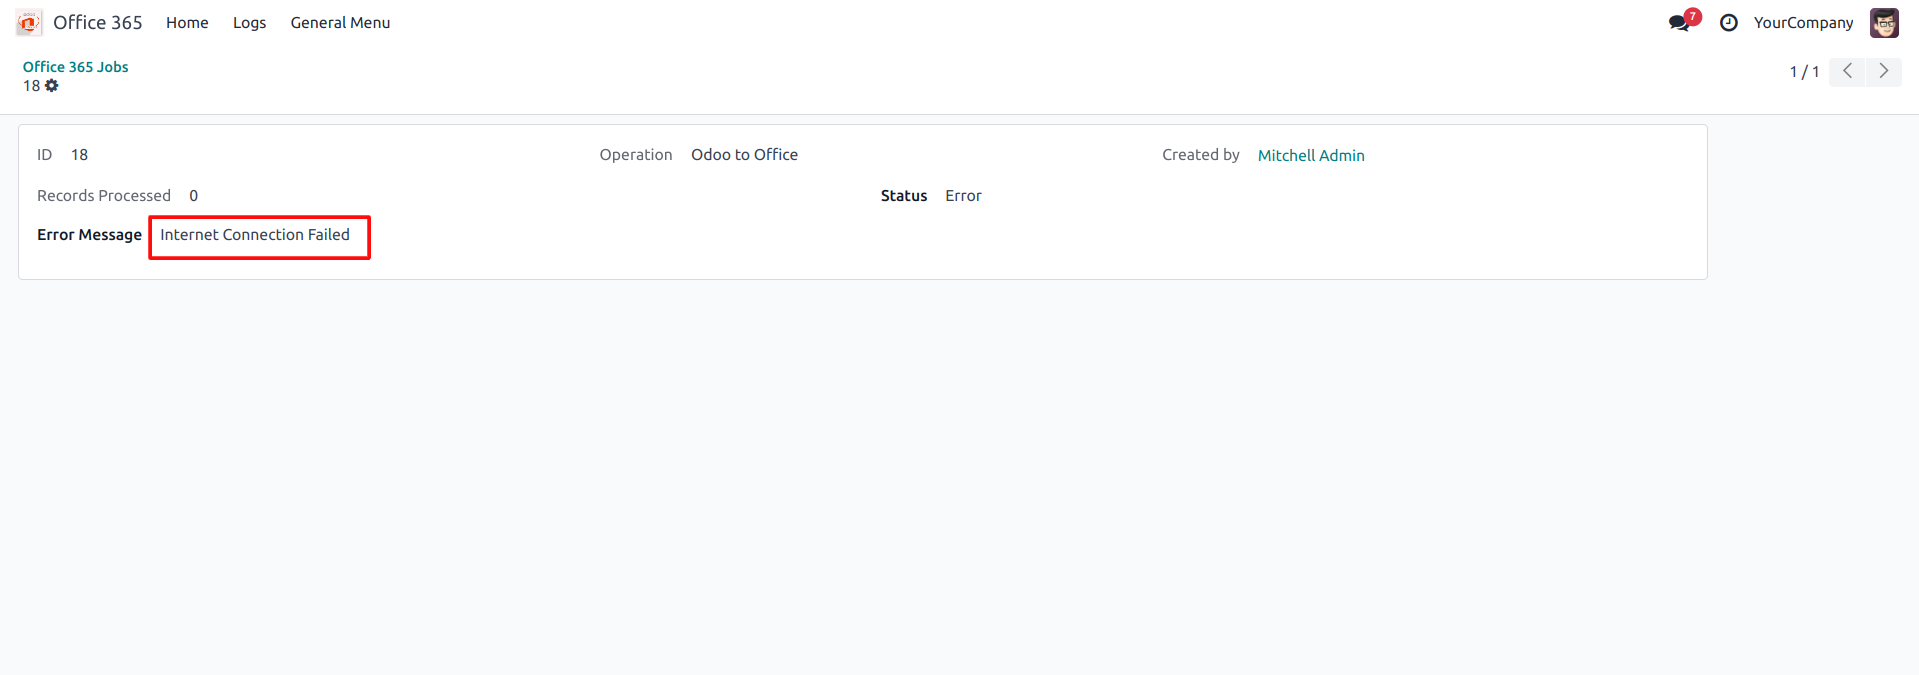Click the Internet Connection Failed error message
1919x675 pixels.
[255, 235]
